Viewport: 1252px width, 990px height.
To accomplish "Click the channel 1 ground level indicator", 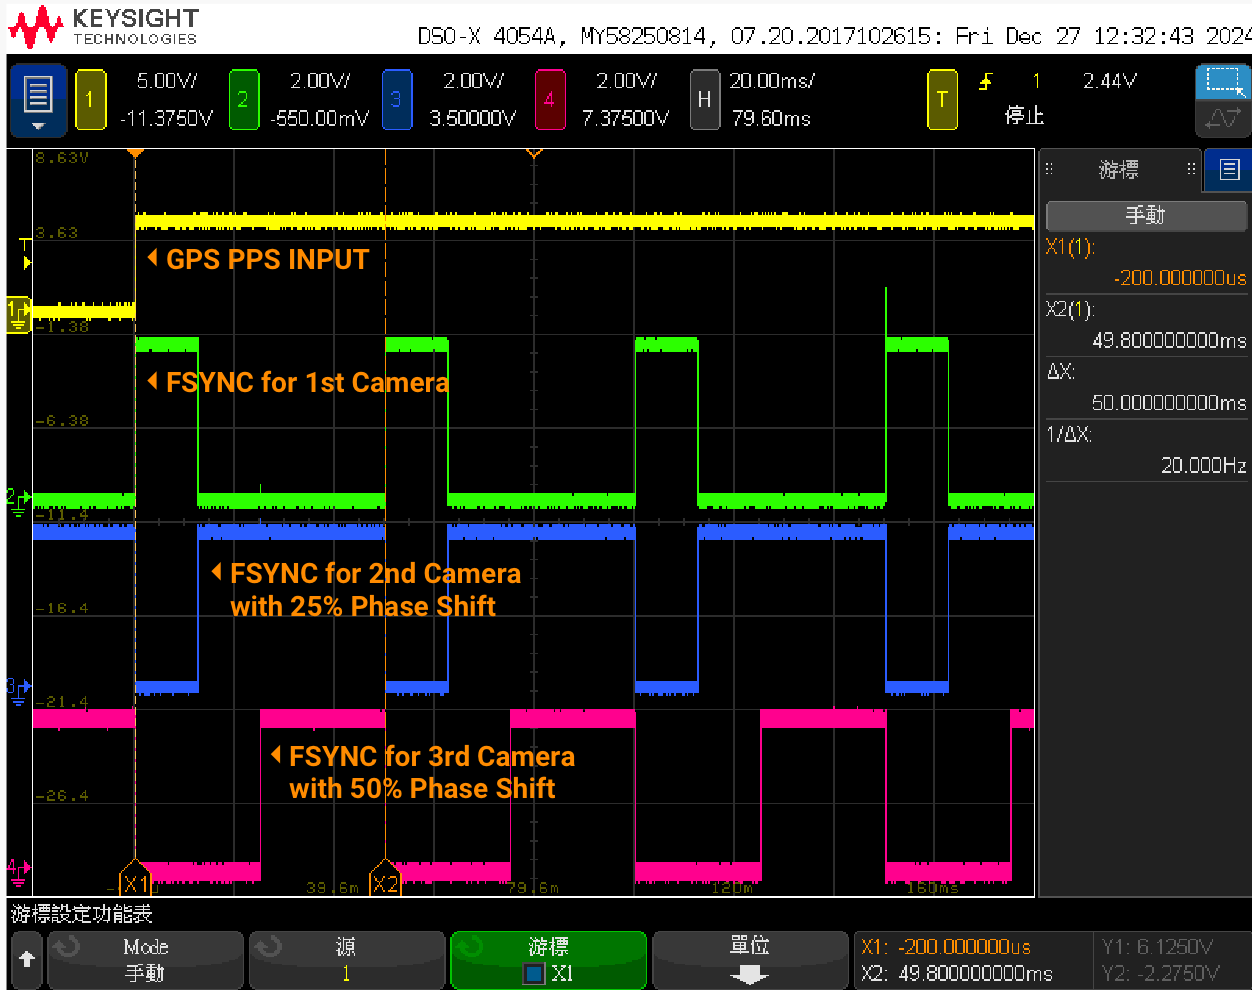I will tap(18, 312).
